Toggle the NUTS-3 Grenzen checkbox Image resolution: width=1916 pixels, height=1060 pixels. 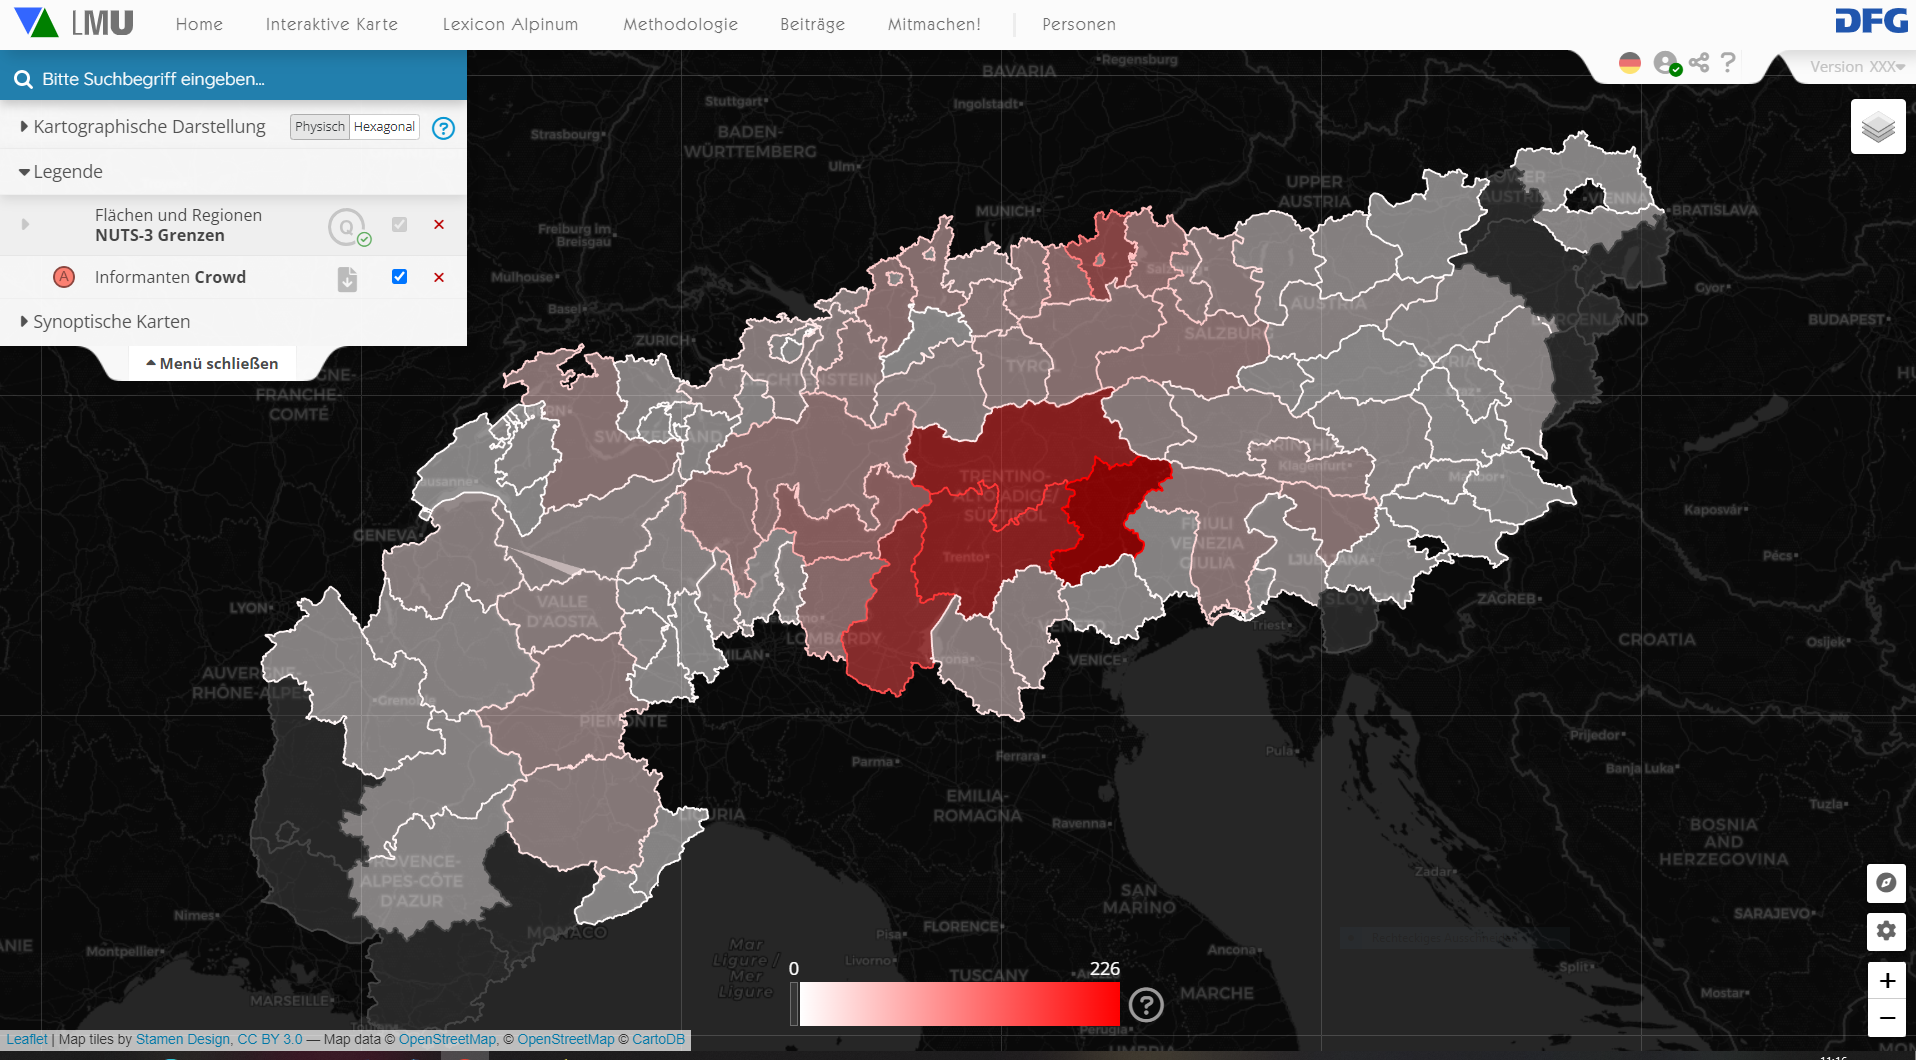point(399,225)
